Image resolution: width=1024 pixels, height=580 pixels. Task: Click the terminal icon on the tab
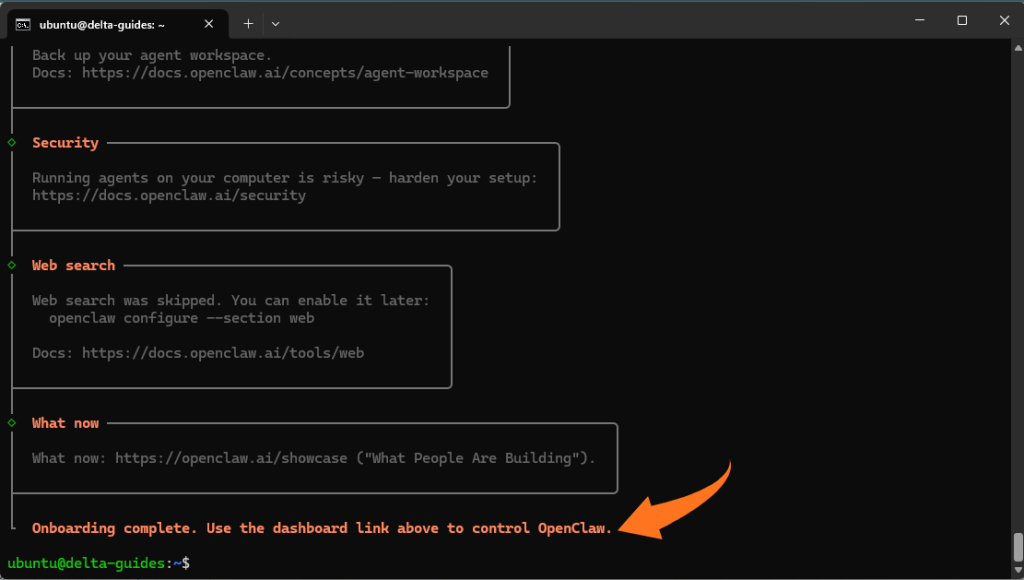pos(23,23)
